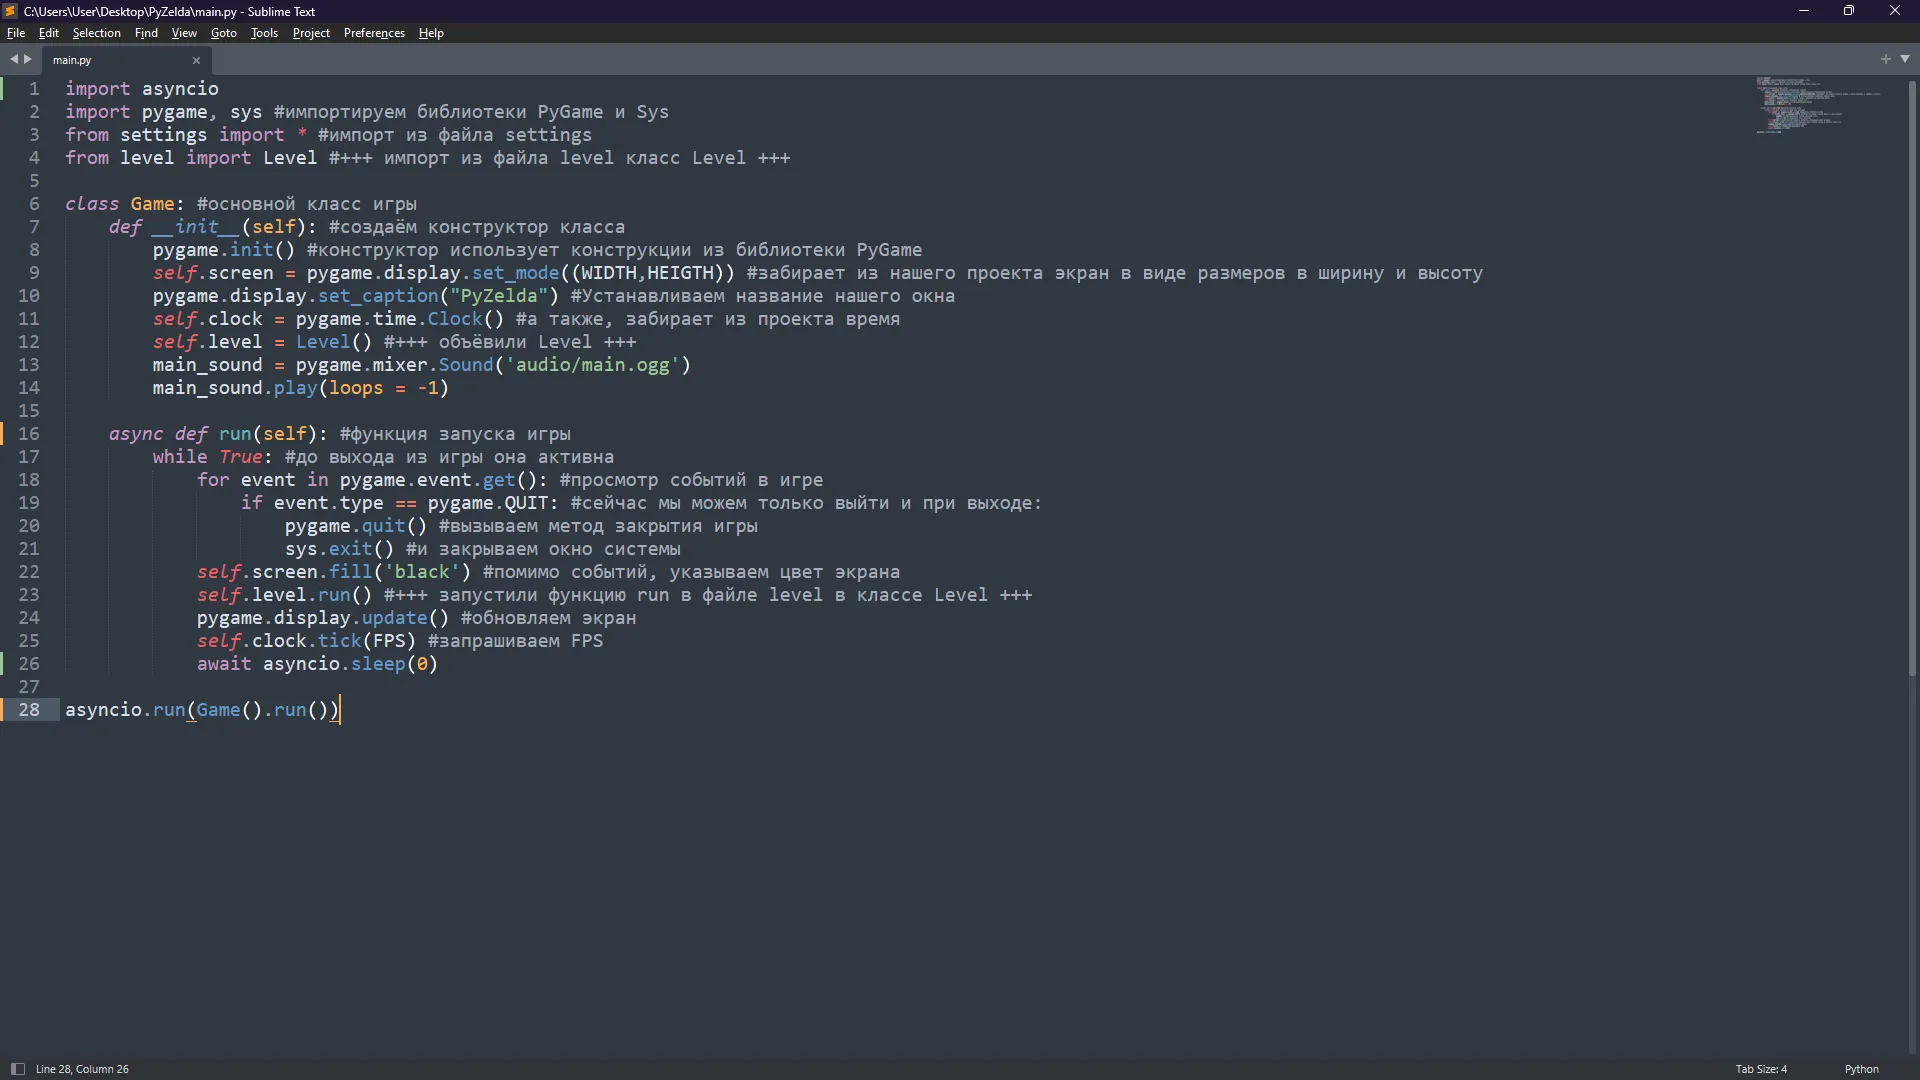The image size is (1920, 1080).
Task: Open the tab list dropdown arrow
Action: pos(1905,60)
